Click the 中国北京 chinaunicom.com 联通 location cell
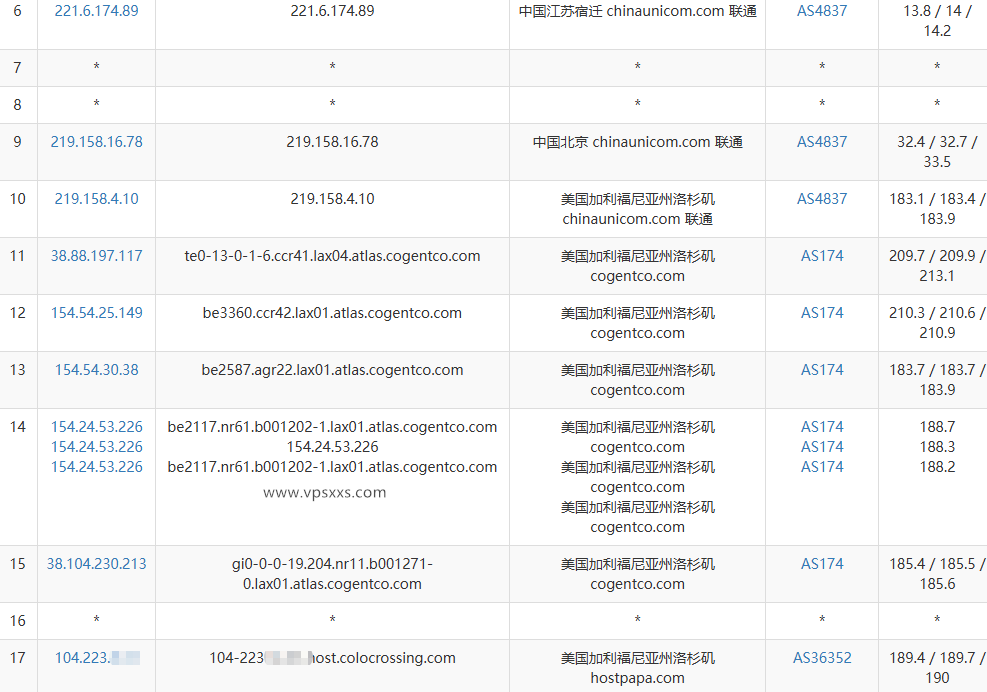 point(638,142)
